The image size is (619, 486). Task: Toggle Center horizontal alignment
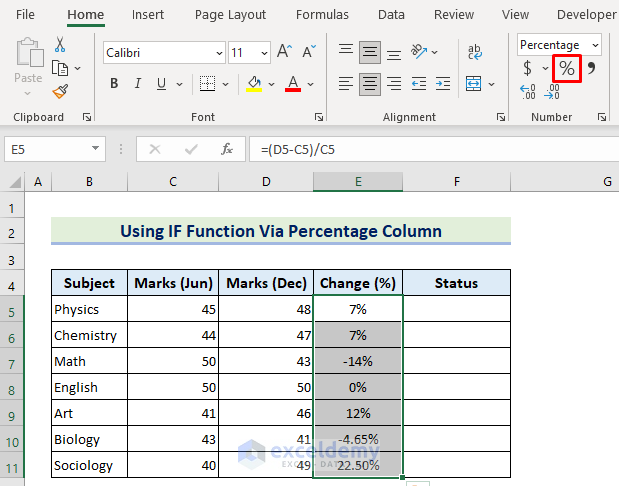point(370,83)
